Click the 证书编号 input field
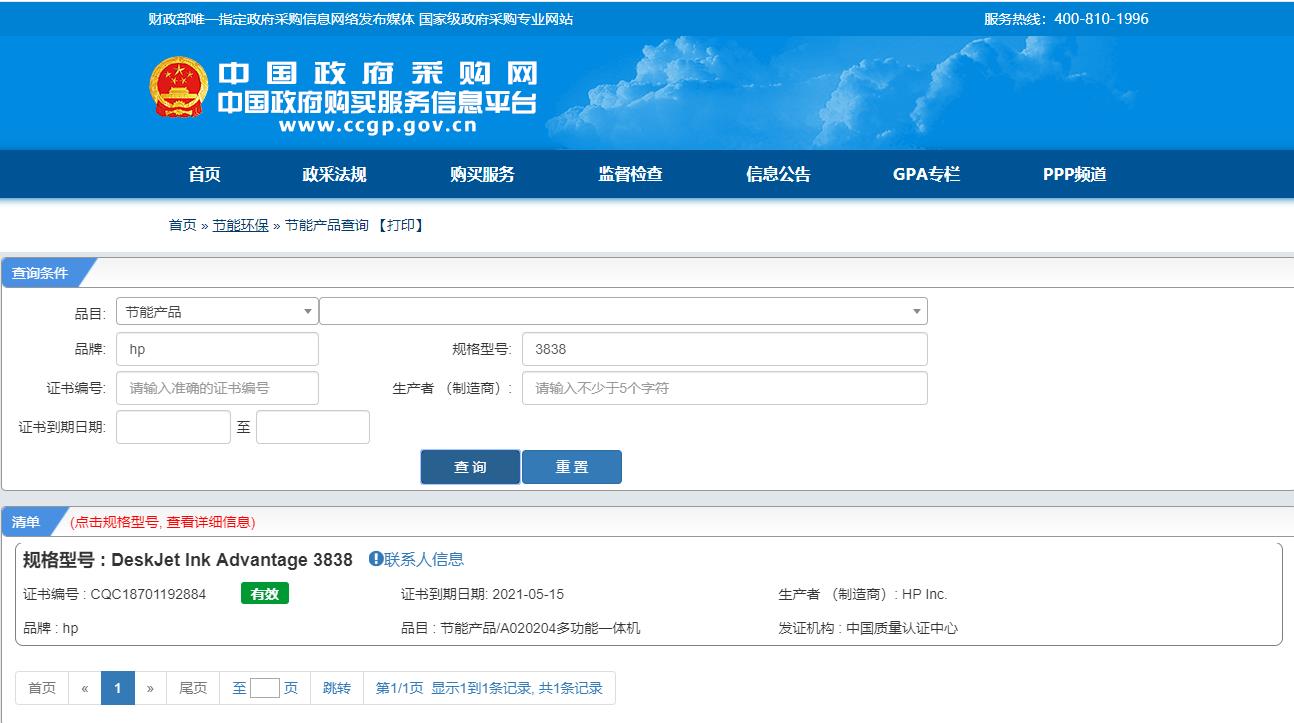The height and width of the screenshot is (723, 1294). click(x=217, y=388)
